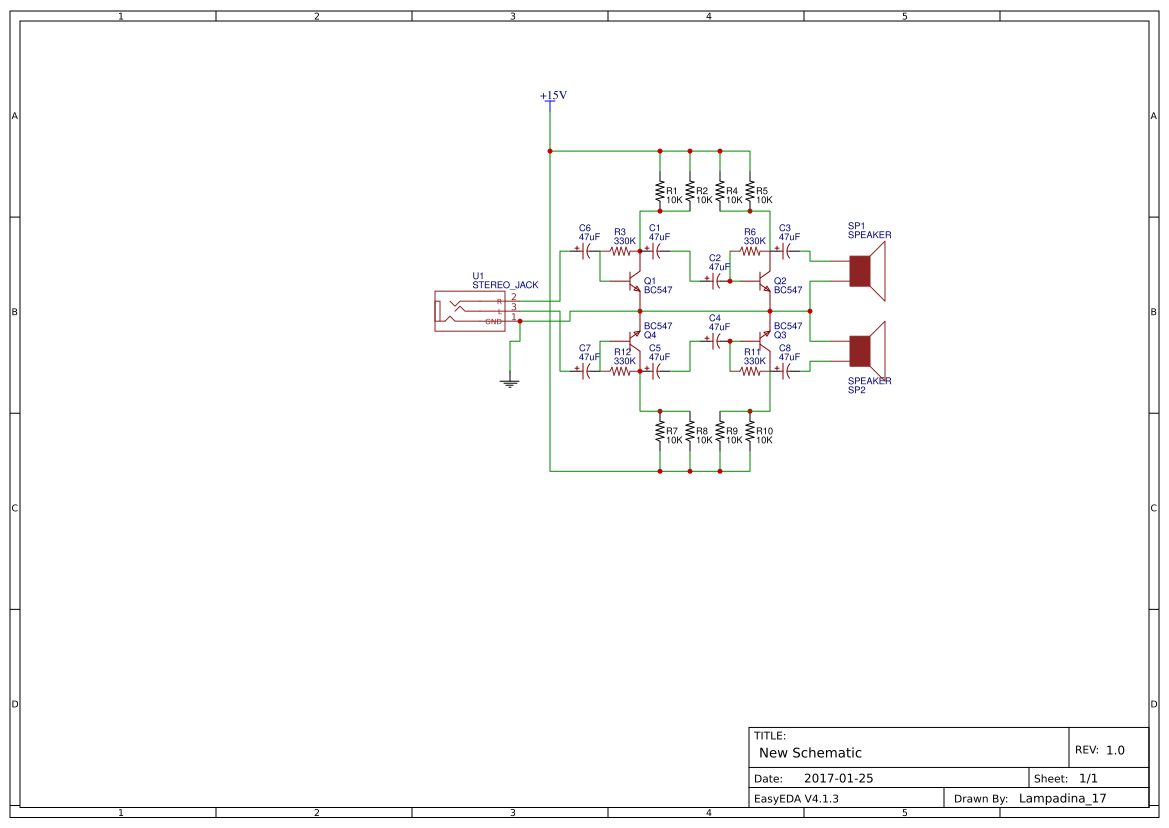Select the U1 STEREO_JACK connector symbol
The width and height of the screenshot is (1169, 828).
tap(470, 310)
